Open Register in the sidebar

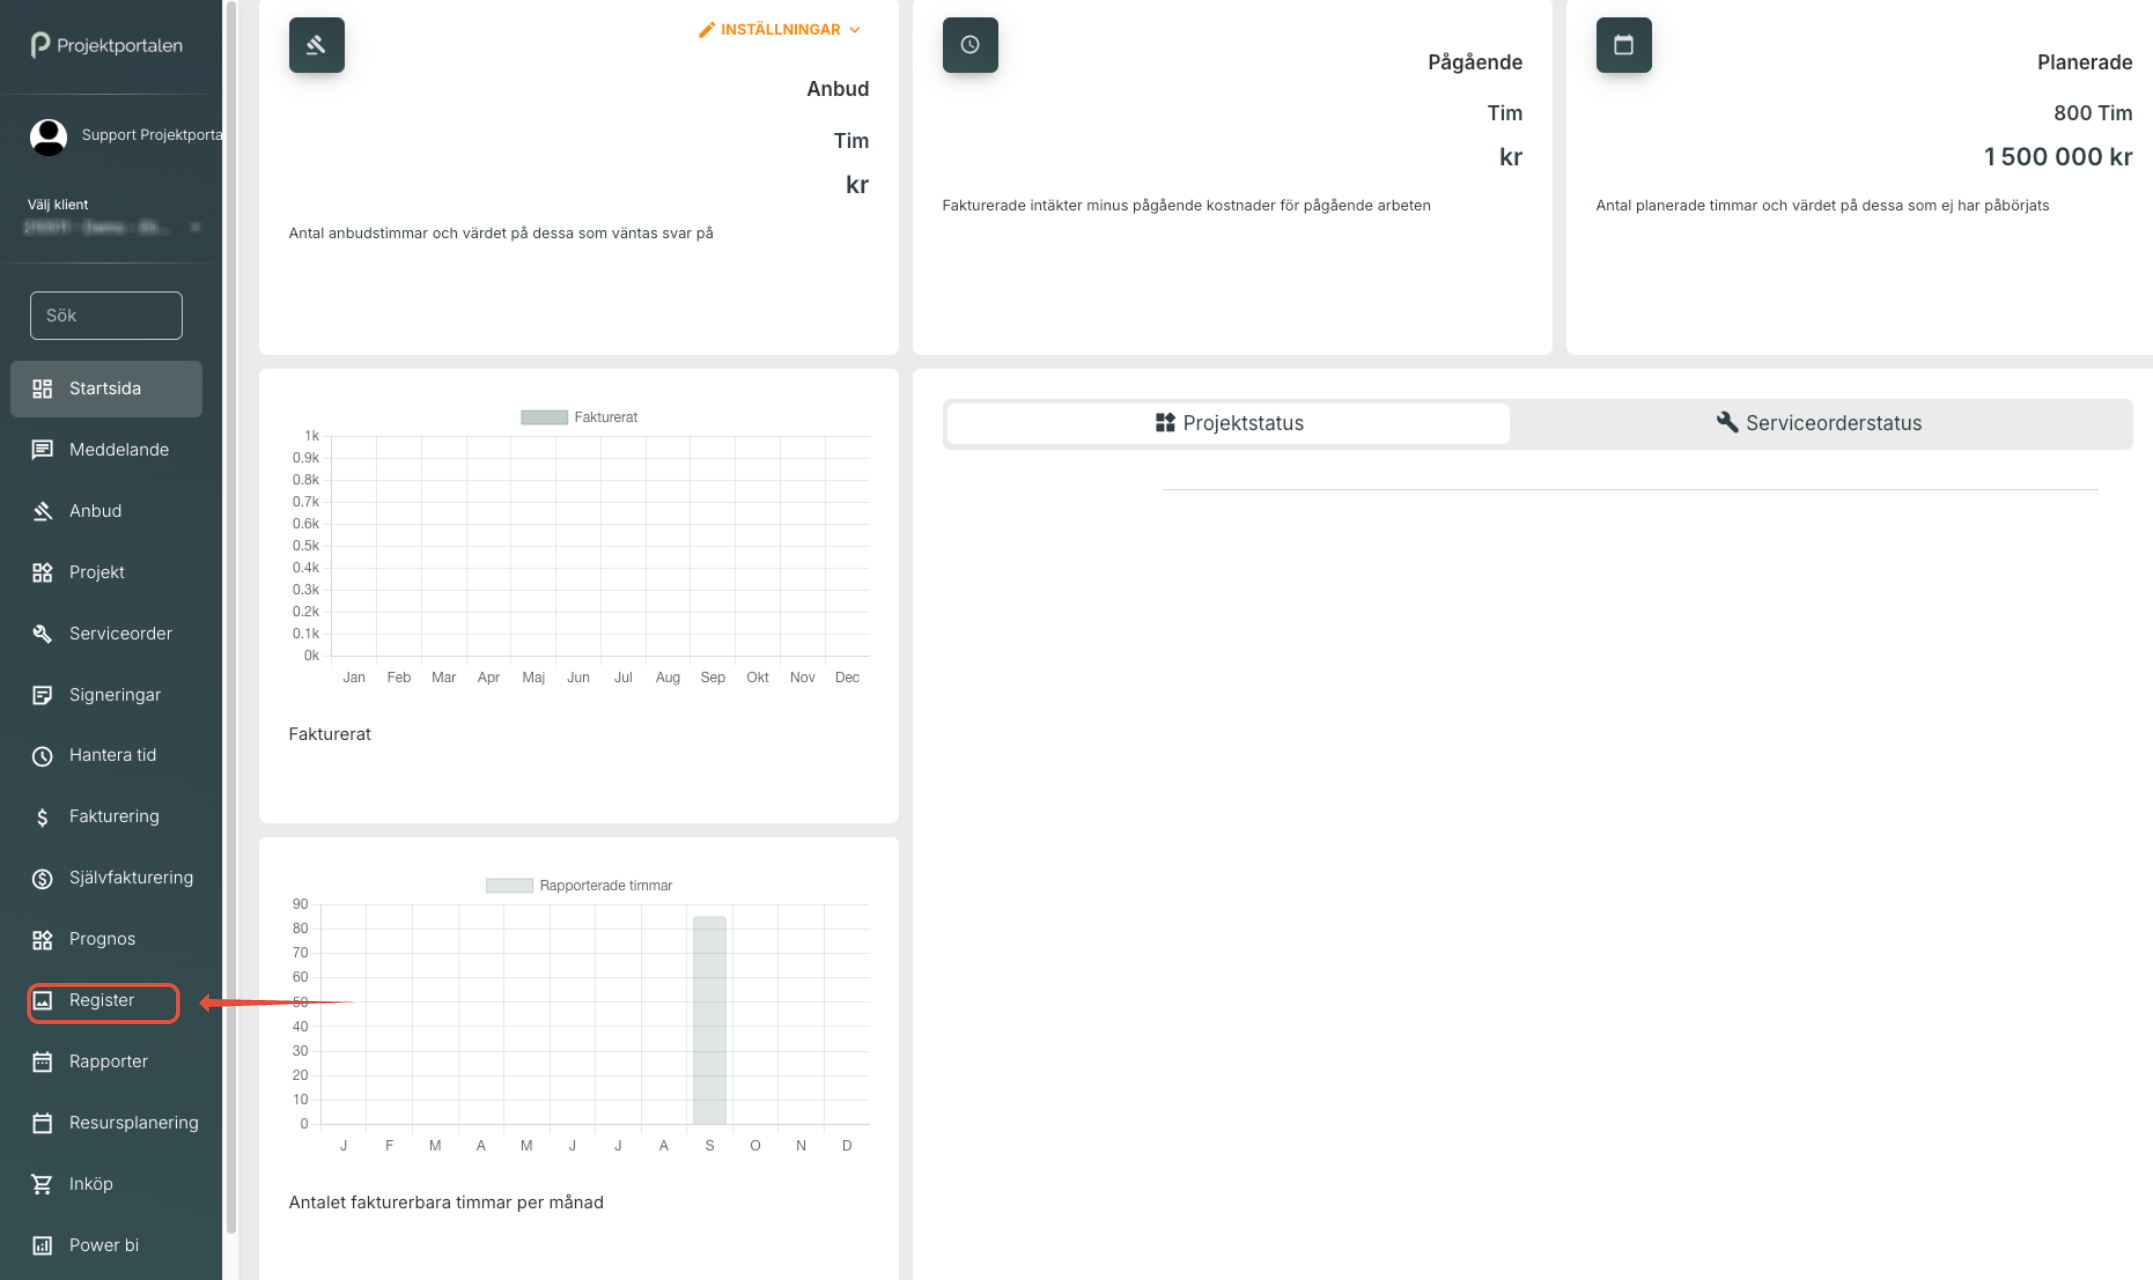pos(102,1001)
